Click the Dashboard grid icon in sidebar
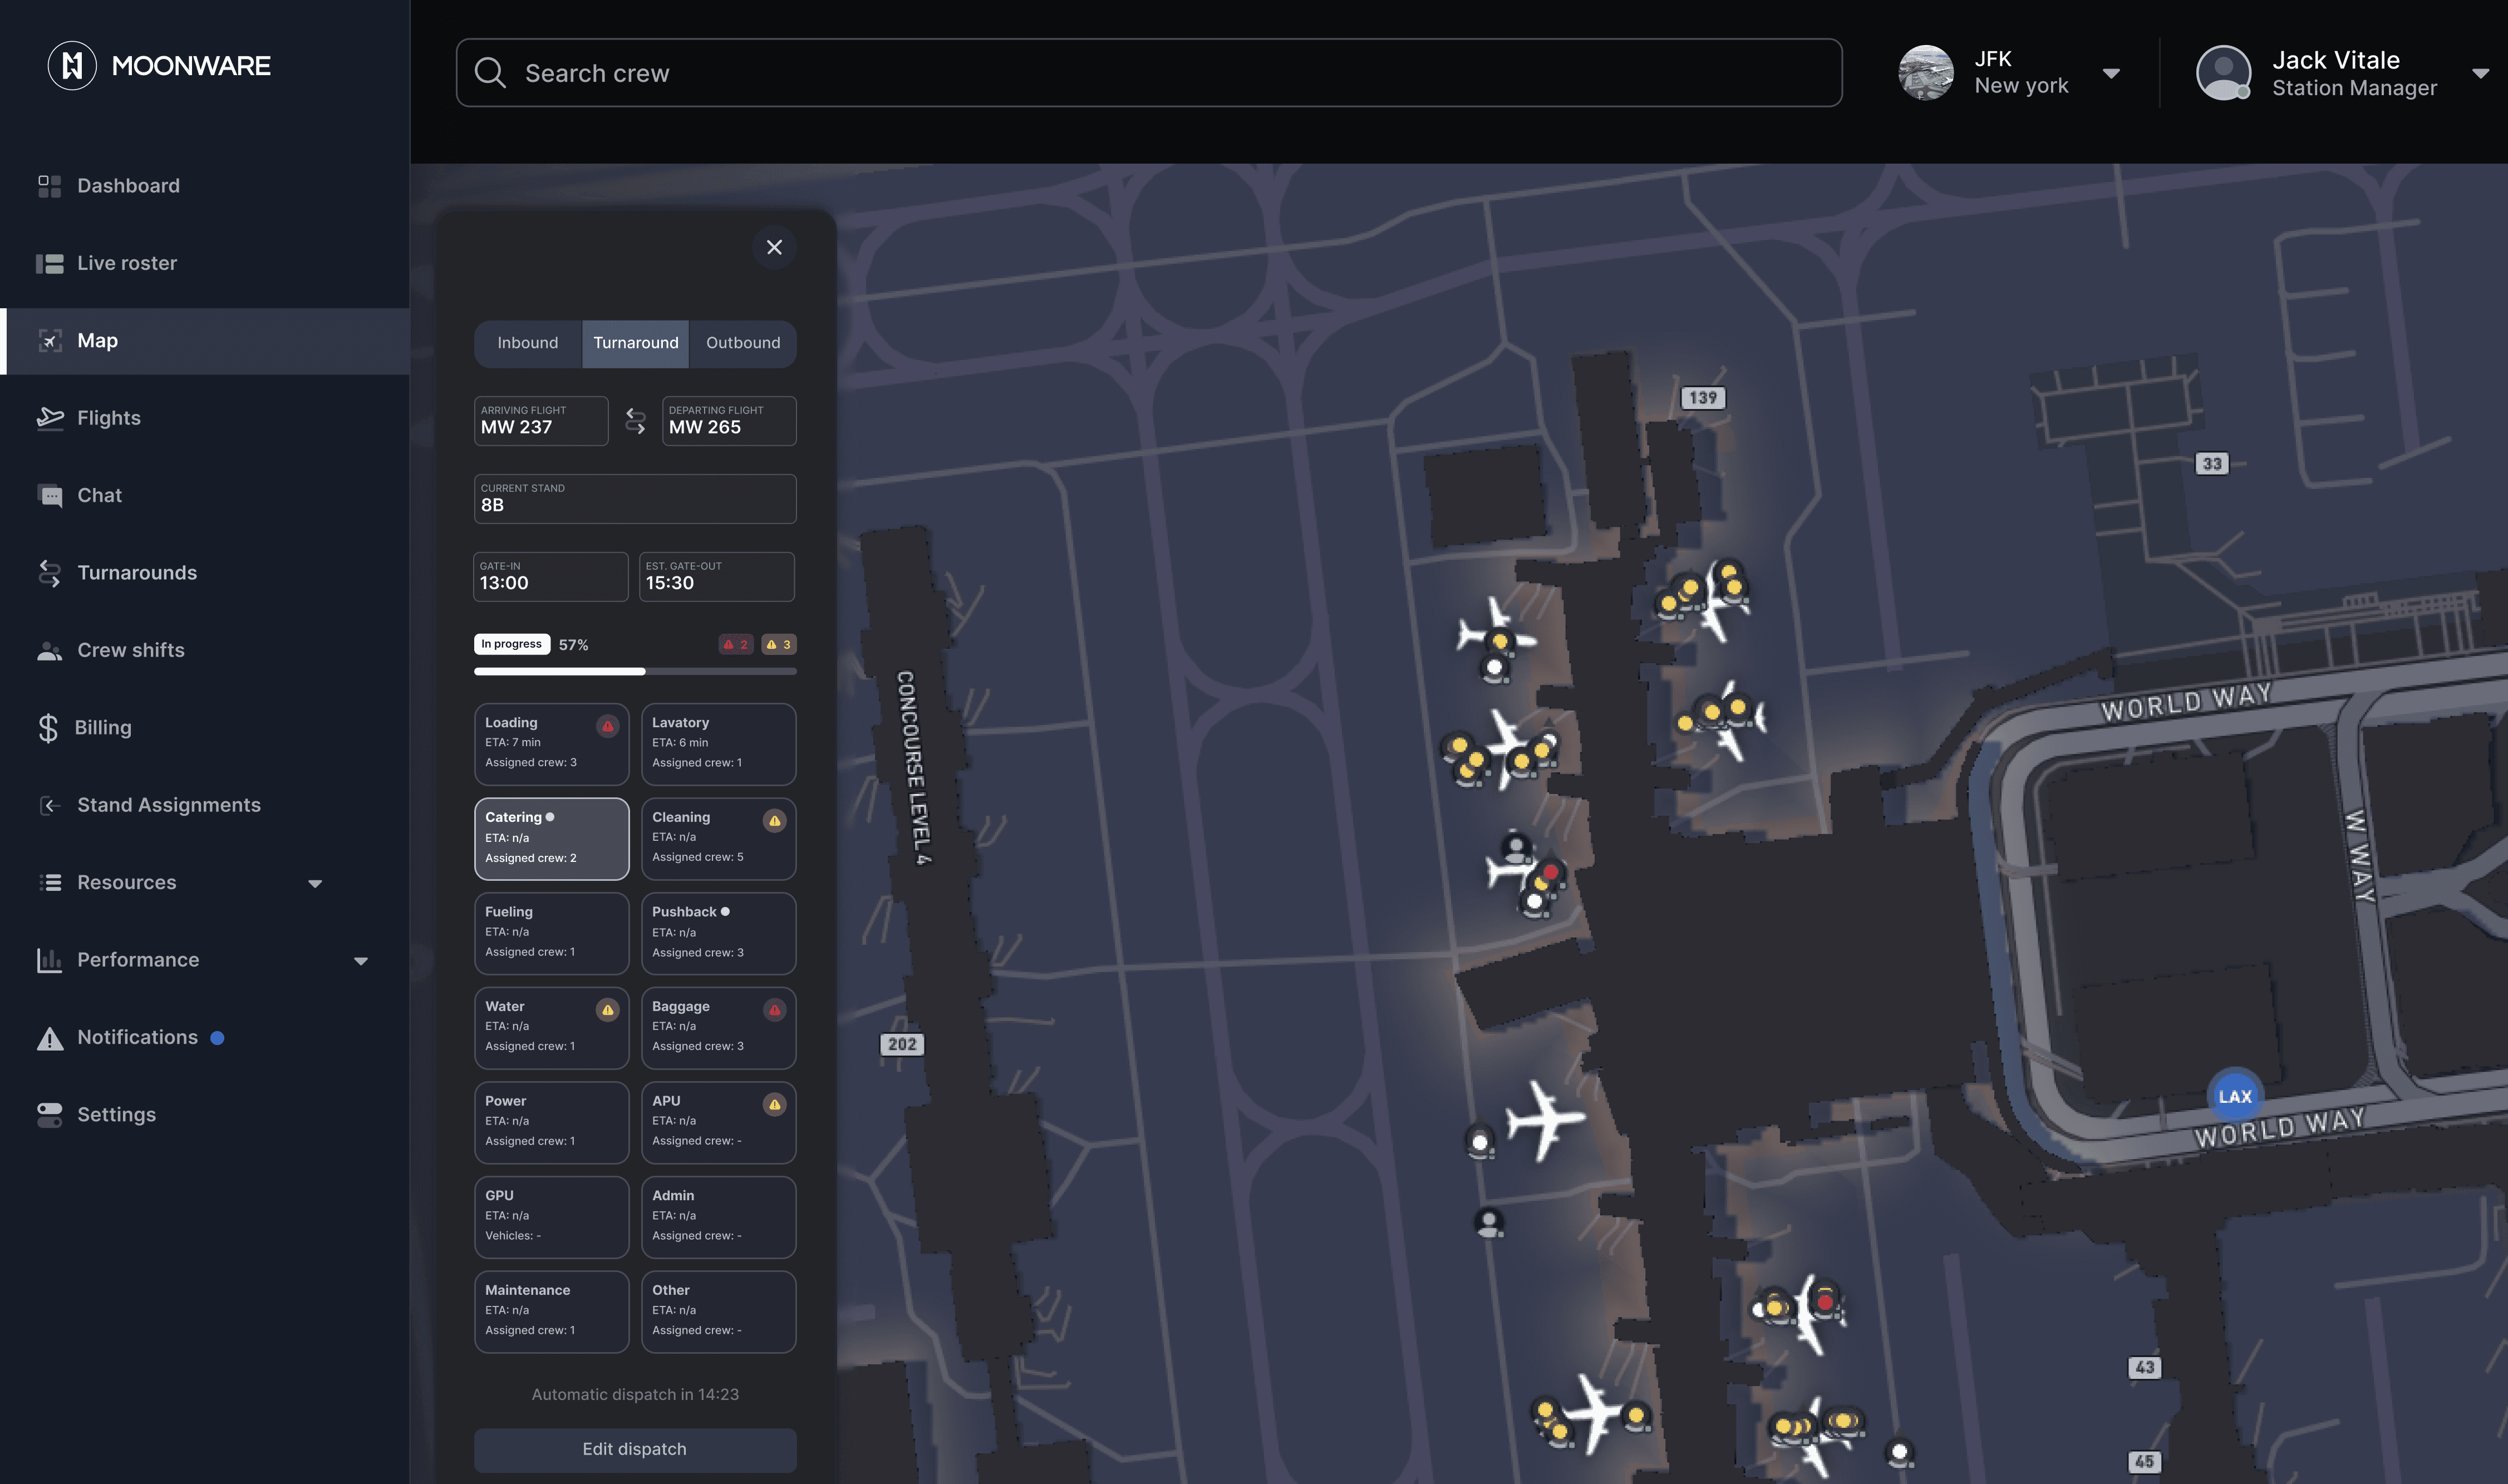This screenshot has height=1484, width=2508. tap(49, 186)
